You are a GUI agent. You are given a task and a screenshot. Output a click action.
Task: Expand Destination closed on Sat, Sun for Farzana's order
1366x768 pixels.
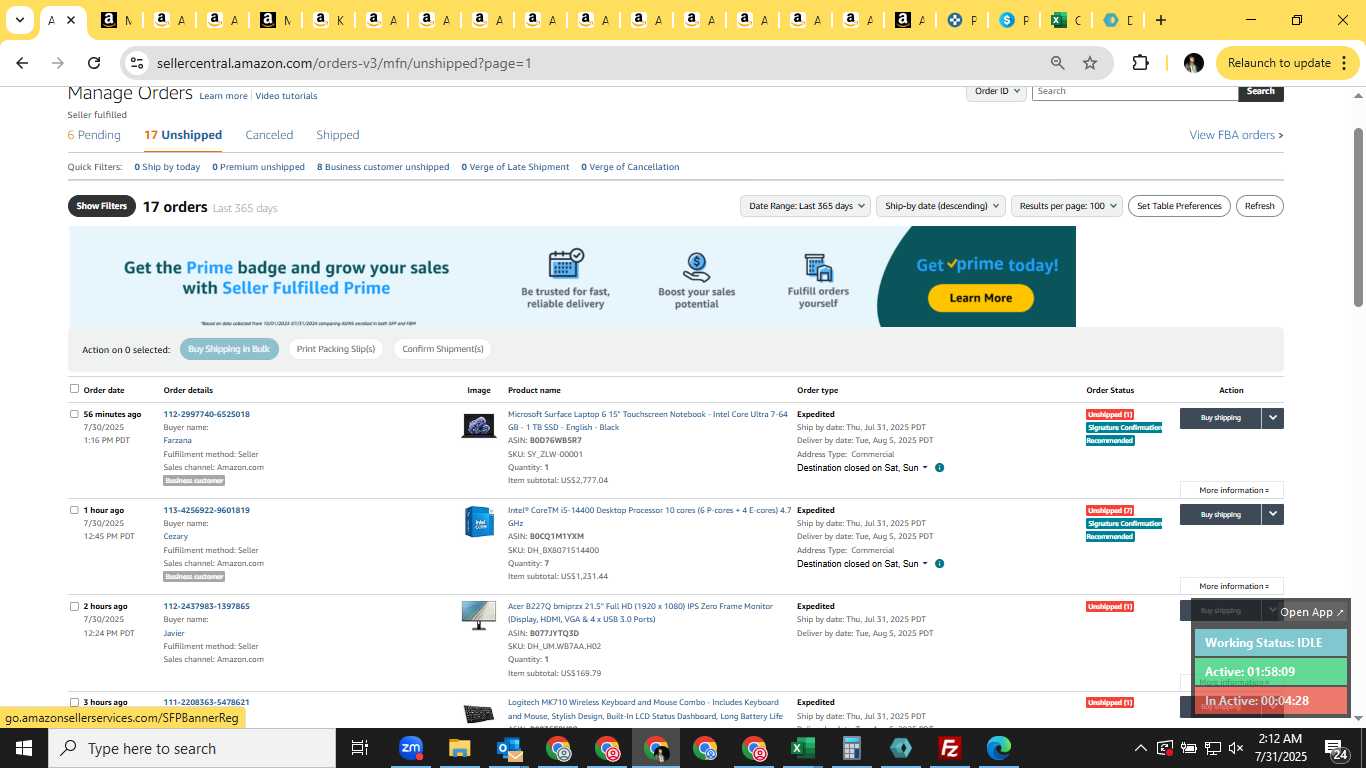tap(863, 468)
